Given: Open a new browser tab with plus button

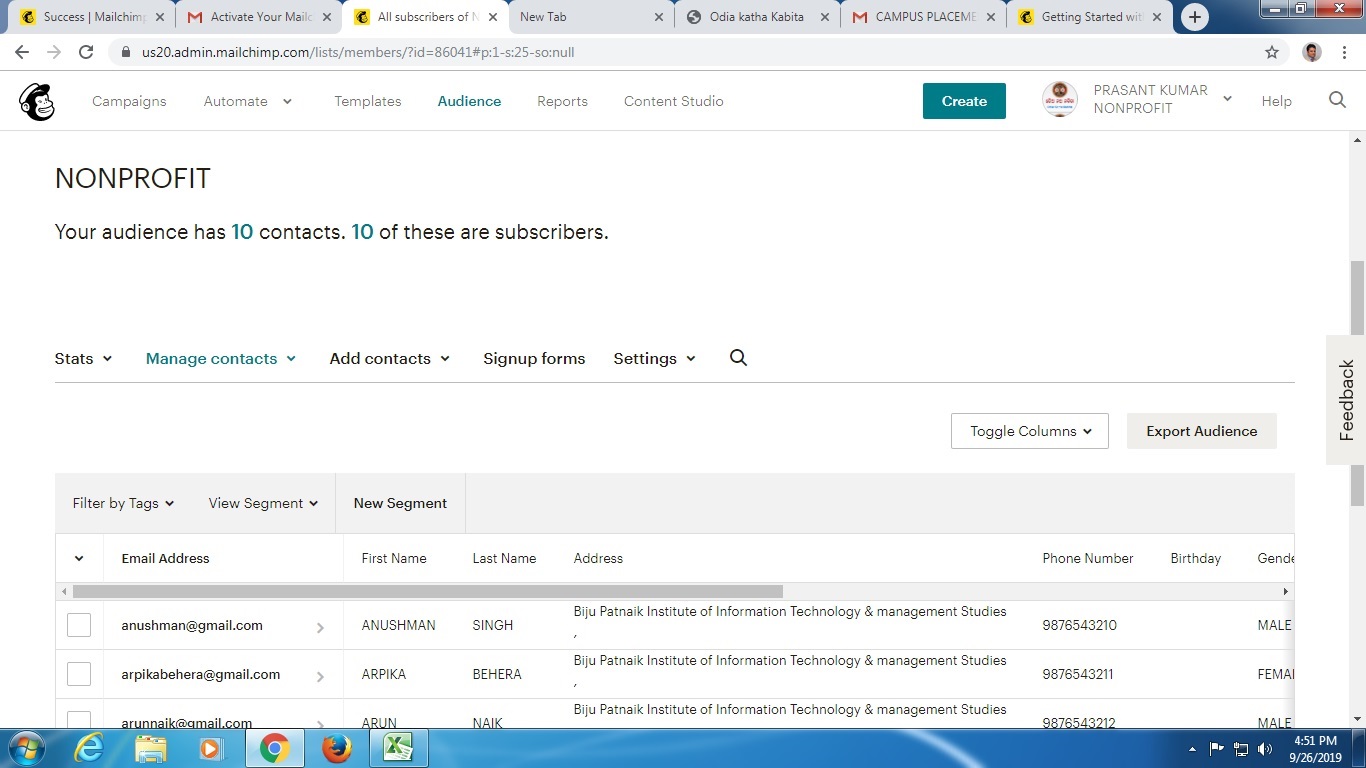Looking at the screenshot, I should coord(1194,17).
